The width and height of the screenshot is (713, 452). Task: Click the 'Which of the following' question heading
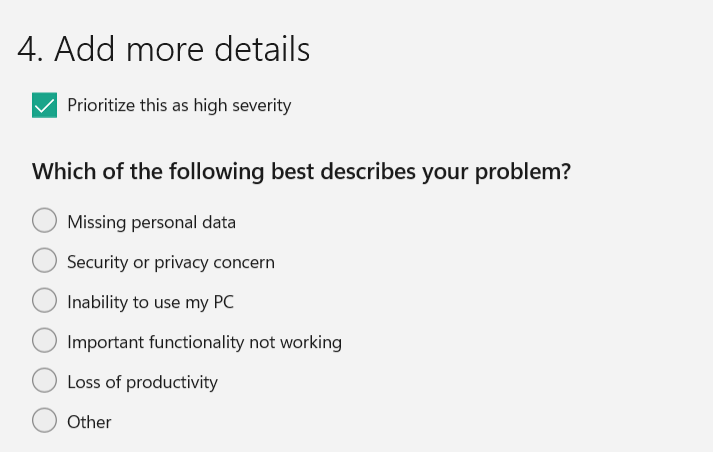coord(300,172)
